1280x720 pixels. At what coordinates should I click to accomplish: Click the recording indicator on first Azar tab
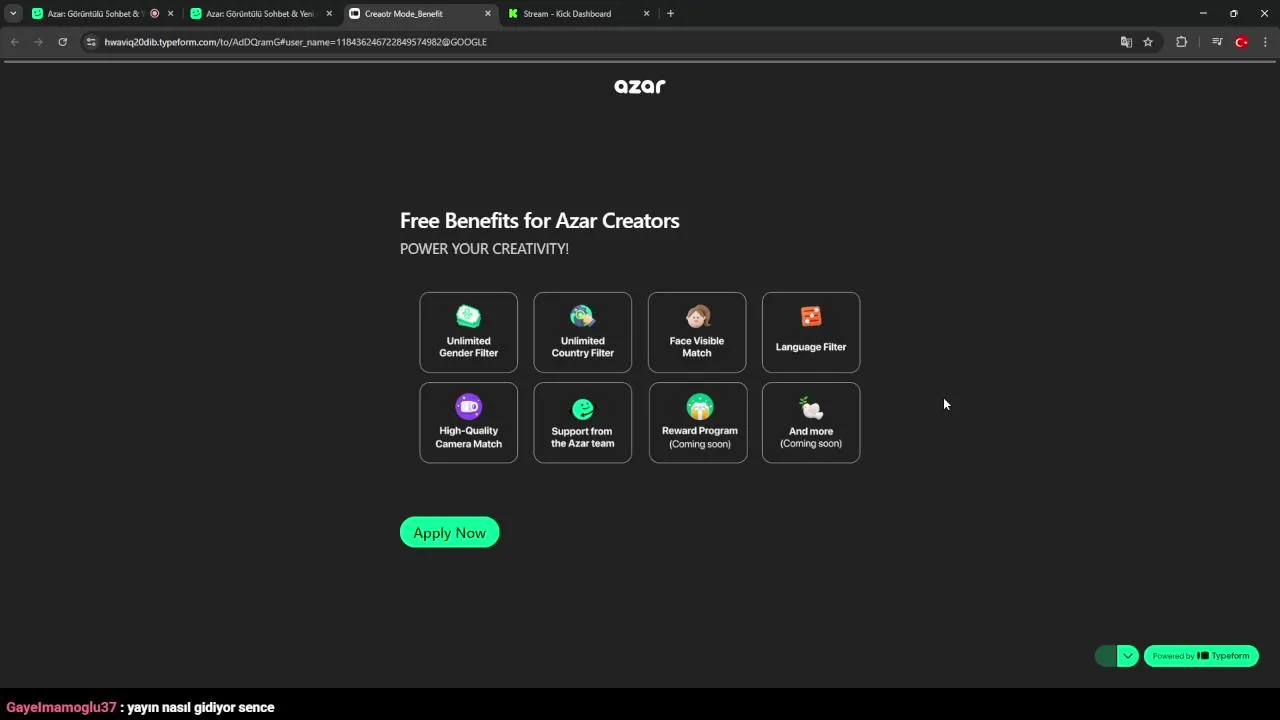tap(154, 14)
